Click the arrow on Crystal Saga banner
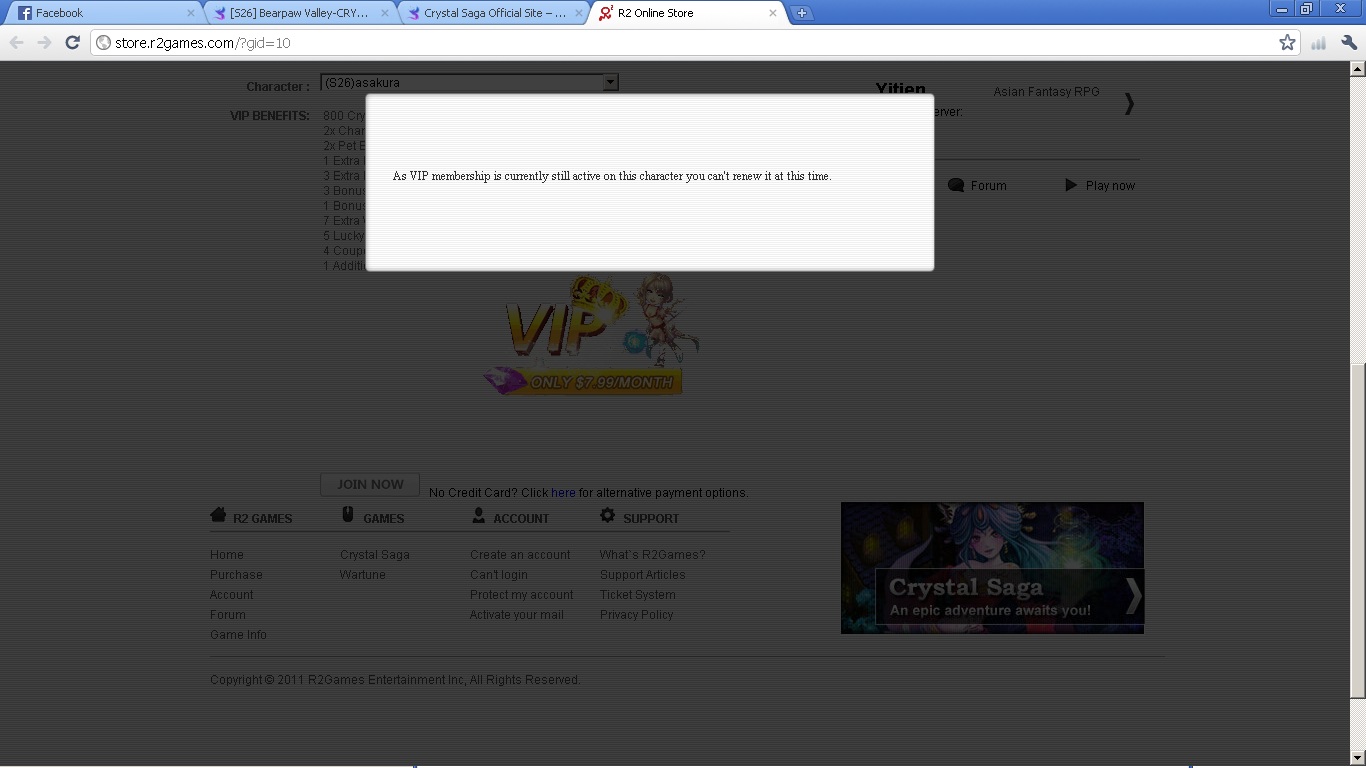This screenshot has width=1366, height=768. click(x=1133, y=596)
